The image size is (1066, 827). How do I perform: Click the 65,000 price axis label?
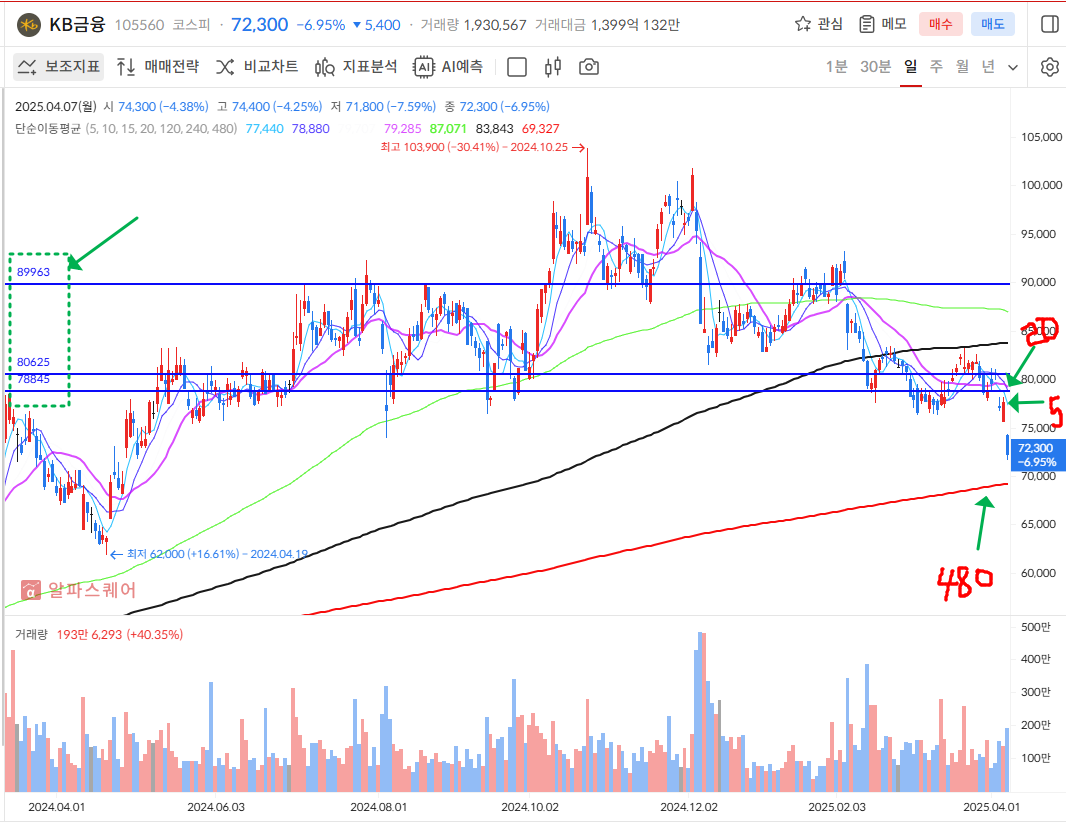[1038, 524]
